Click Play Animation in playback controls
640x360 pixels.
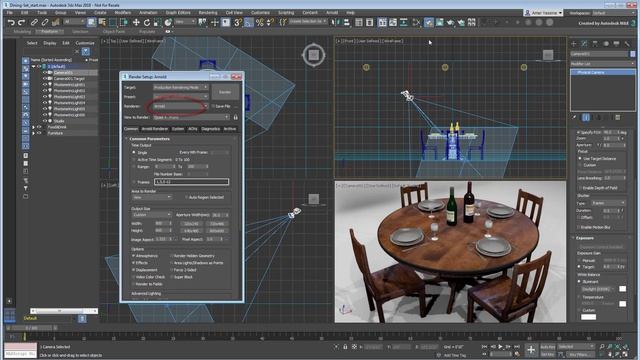coord(501,347)
